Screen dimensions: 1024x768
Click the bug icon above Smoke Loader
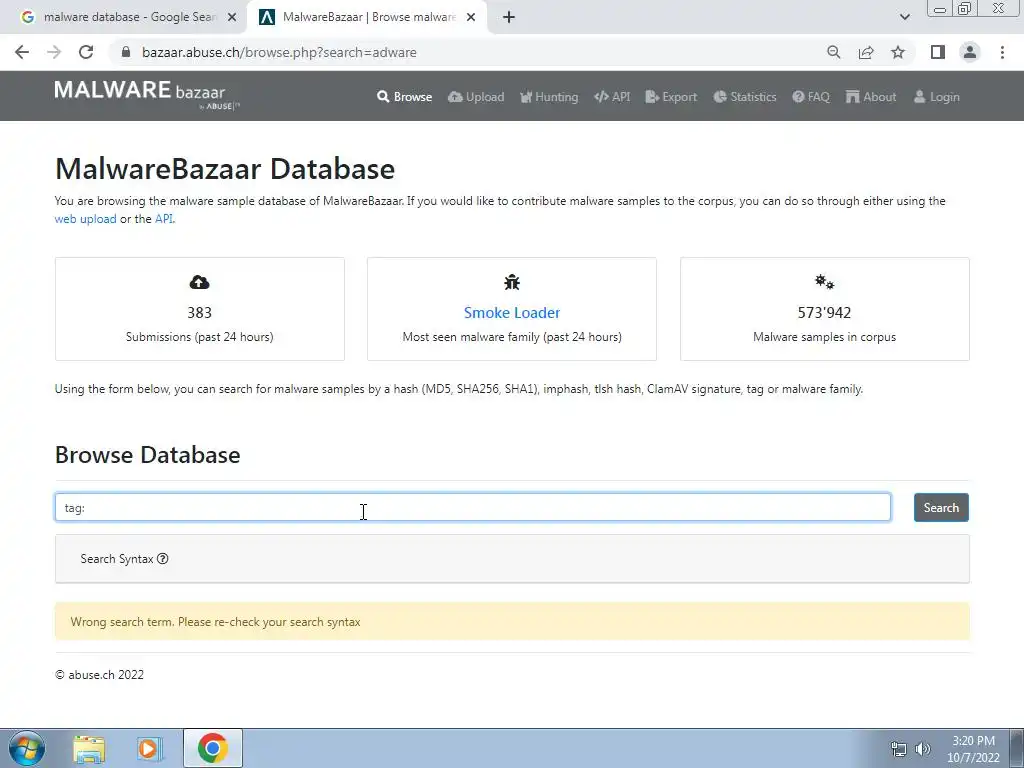click(512, 282)
